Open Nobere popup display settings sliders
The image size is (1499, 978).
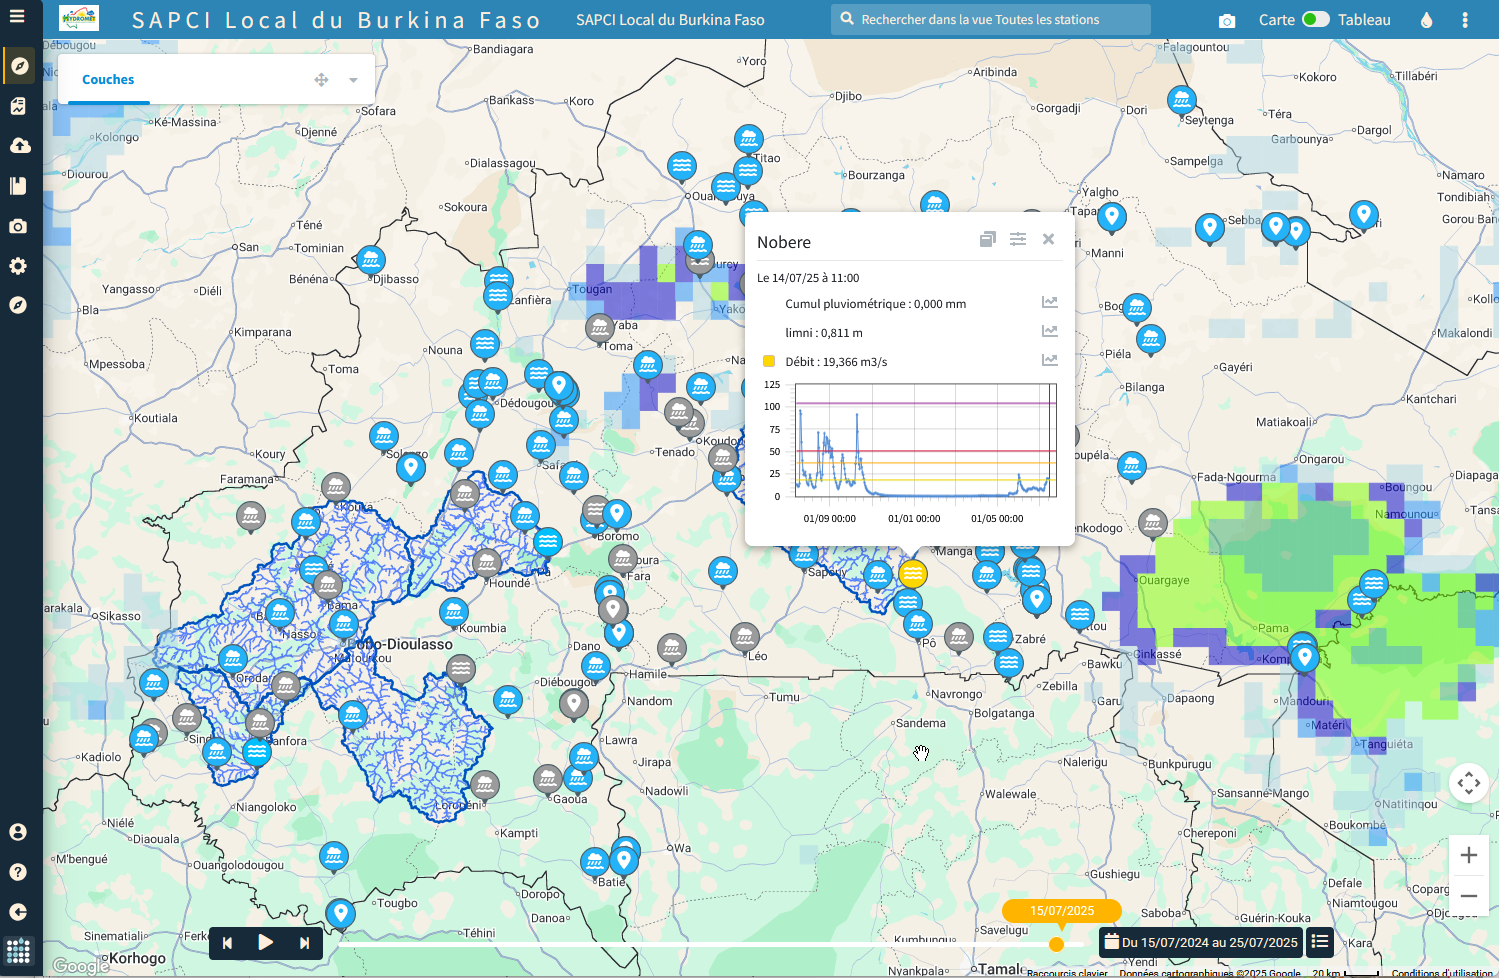1018,239
